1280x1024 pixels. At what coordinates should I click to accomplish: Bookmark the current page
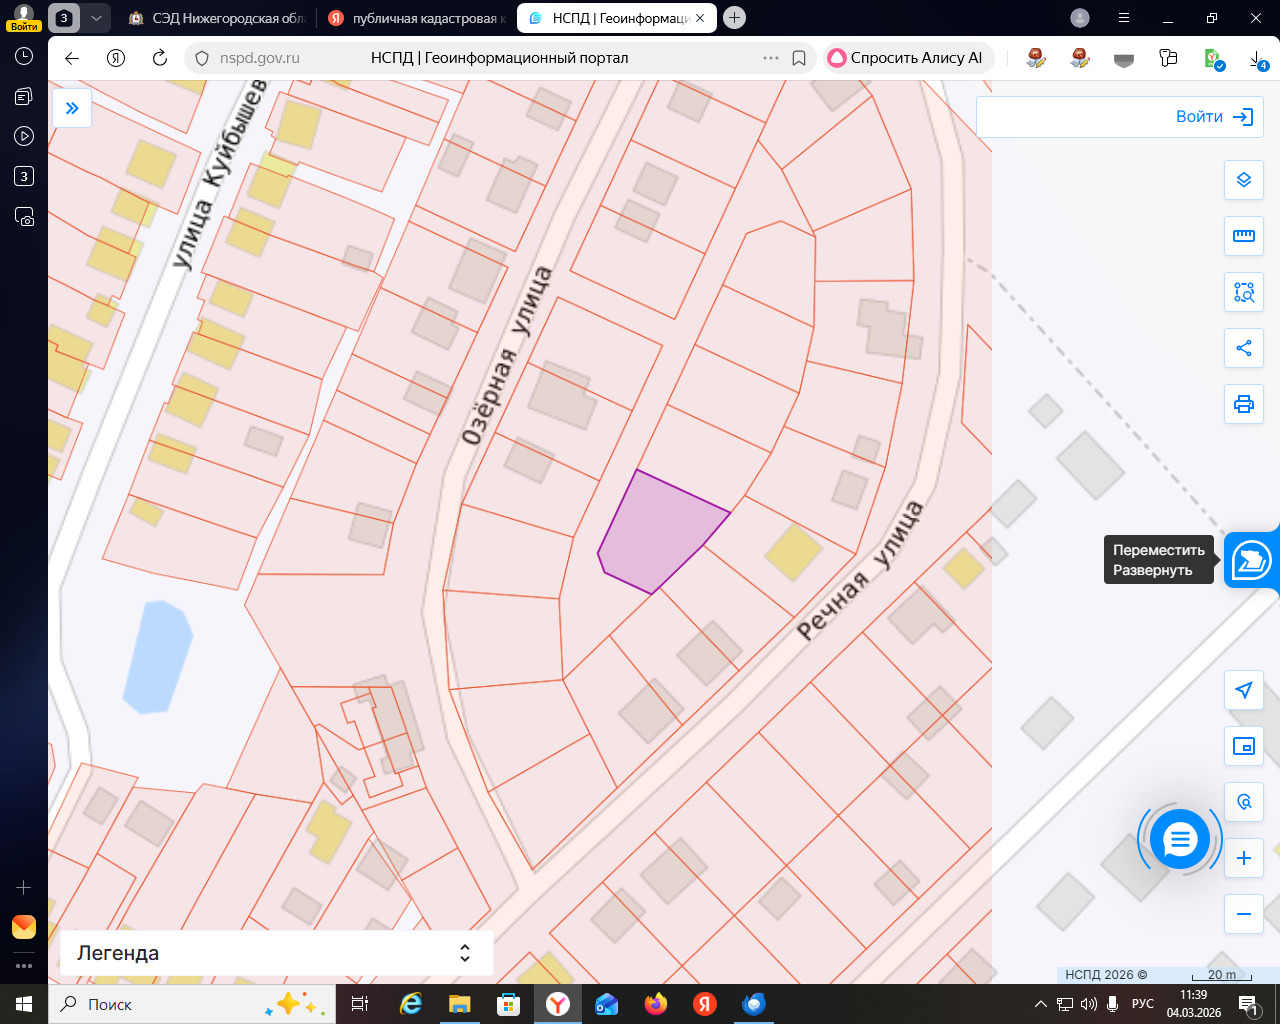click(799, 58)
